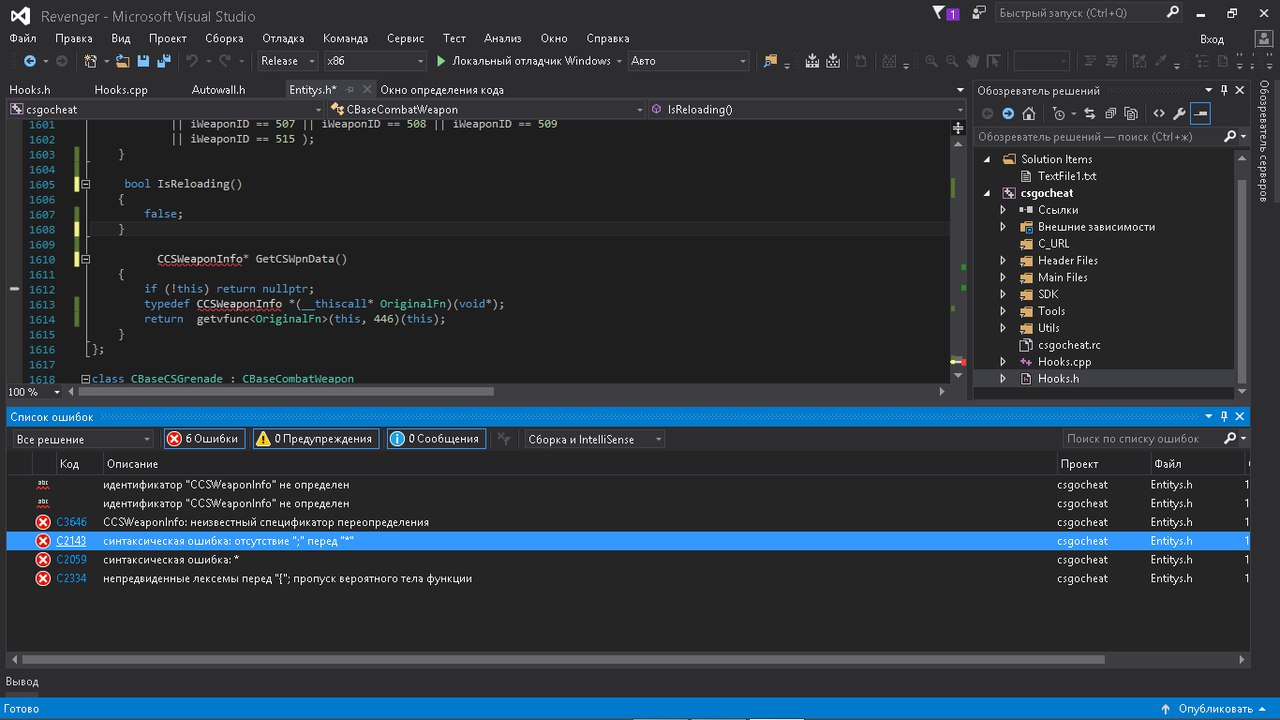
Task: Click the notifications flag icon
Action: [x=939, y=14]
